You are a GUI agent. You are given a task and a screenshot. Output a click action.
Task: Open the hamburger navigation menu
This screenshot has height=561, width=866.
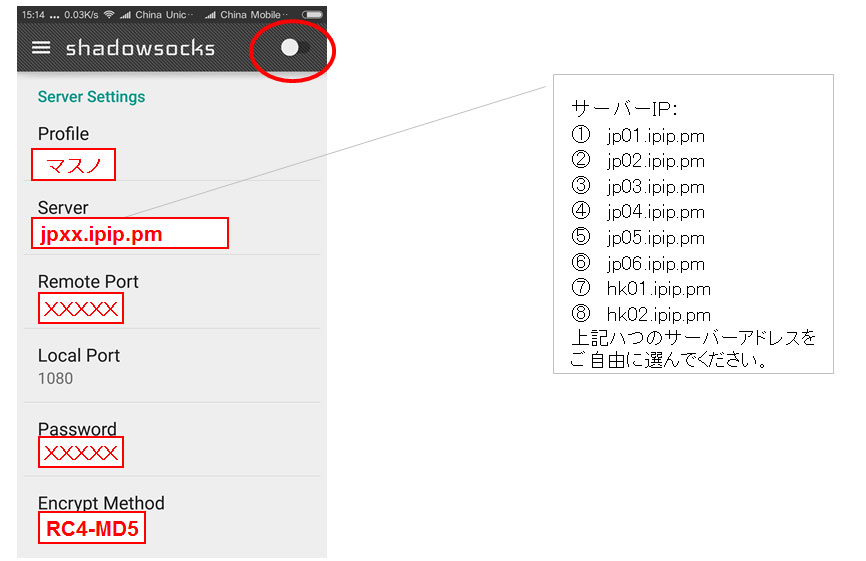point(41,48)
